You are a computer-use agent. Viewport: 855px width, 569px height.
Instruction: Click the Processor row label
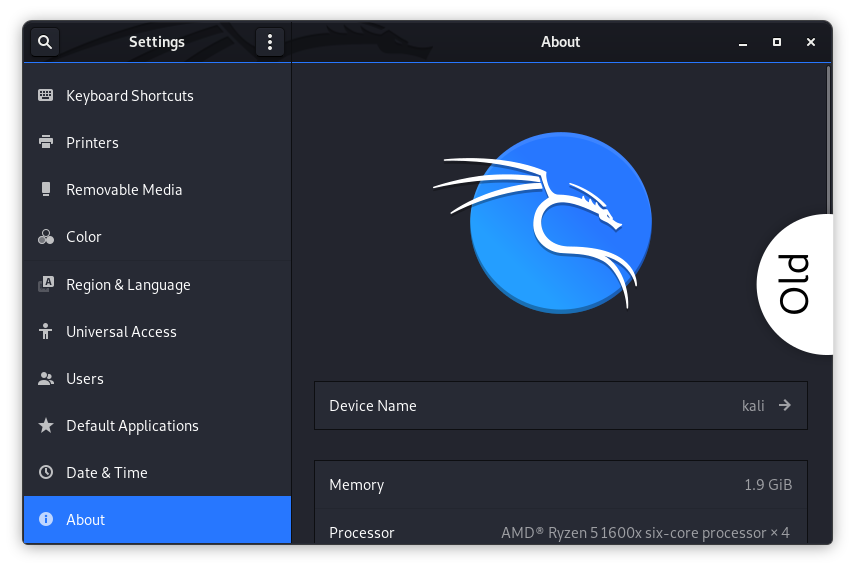pos(362,532)
